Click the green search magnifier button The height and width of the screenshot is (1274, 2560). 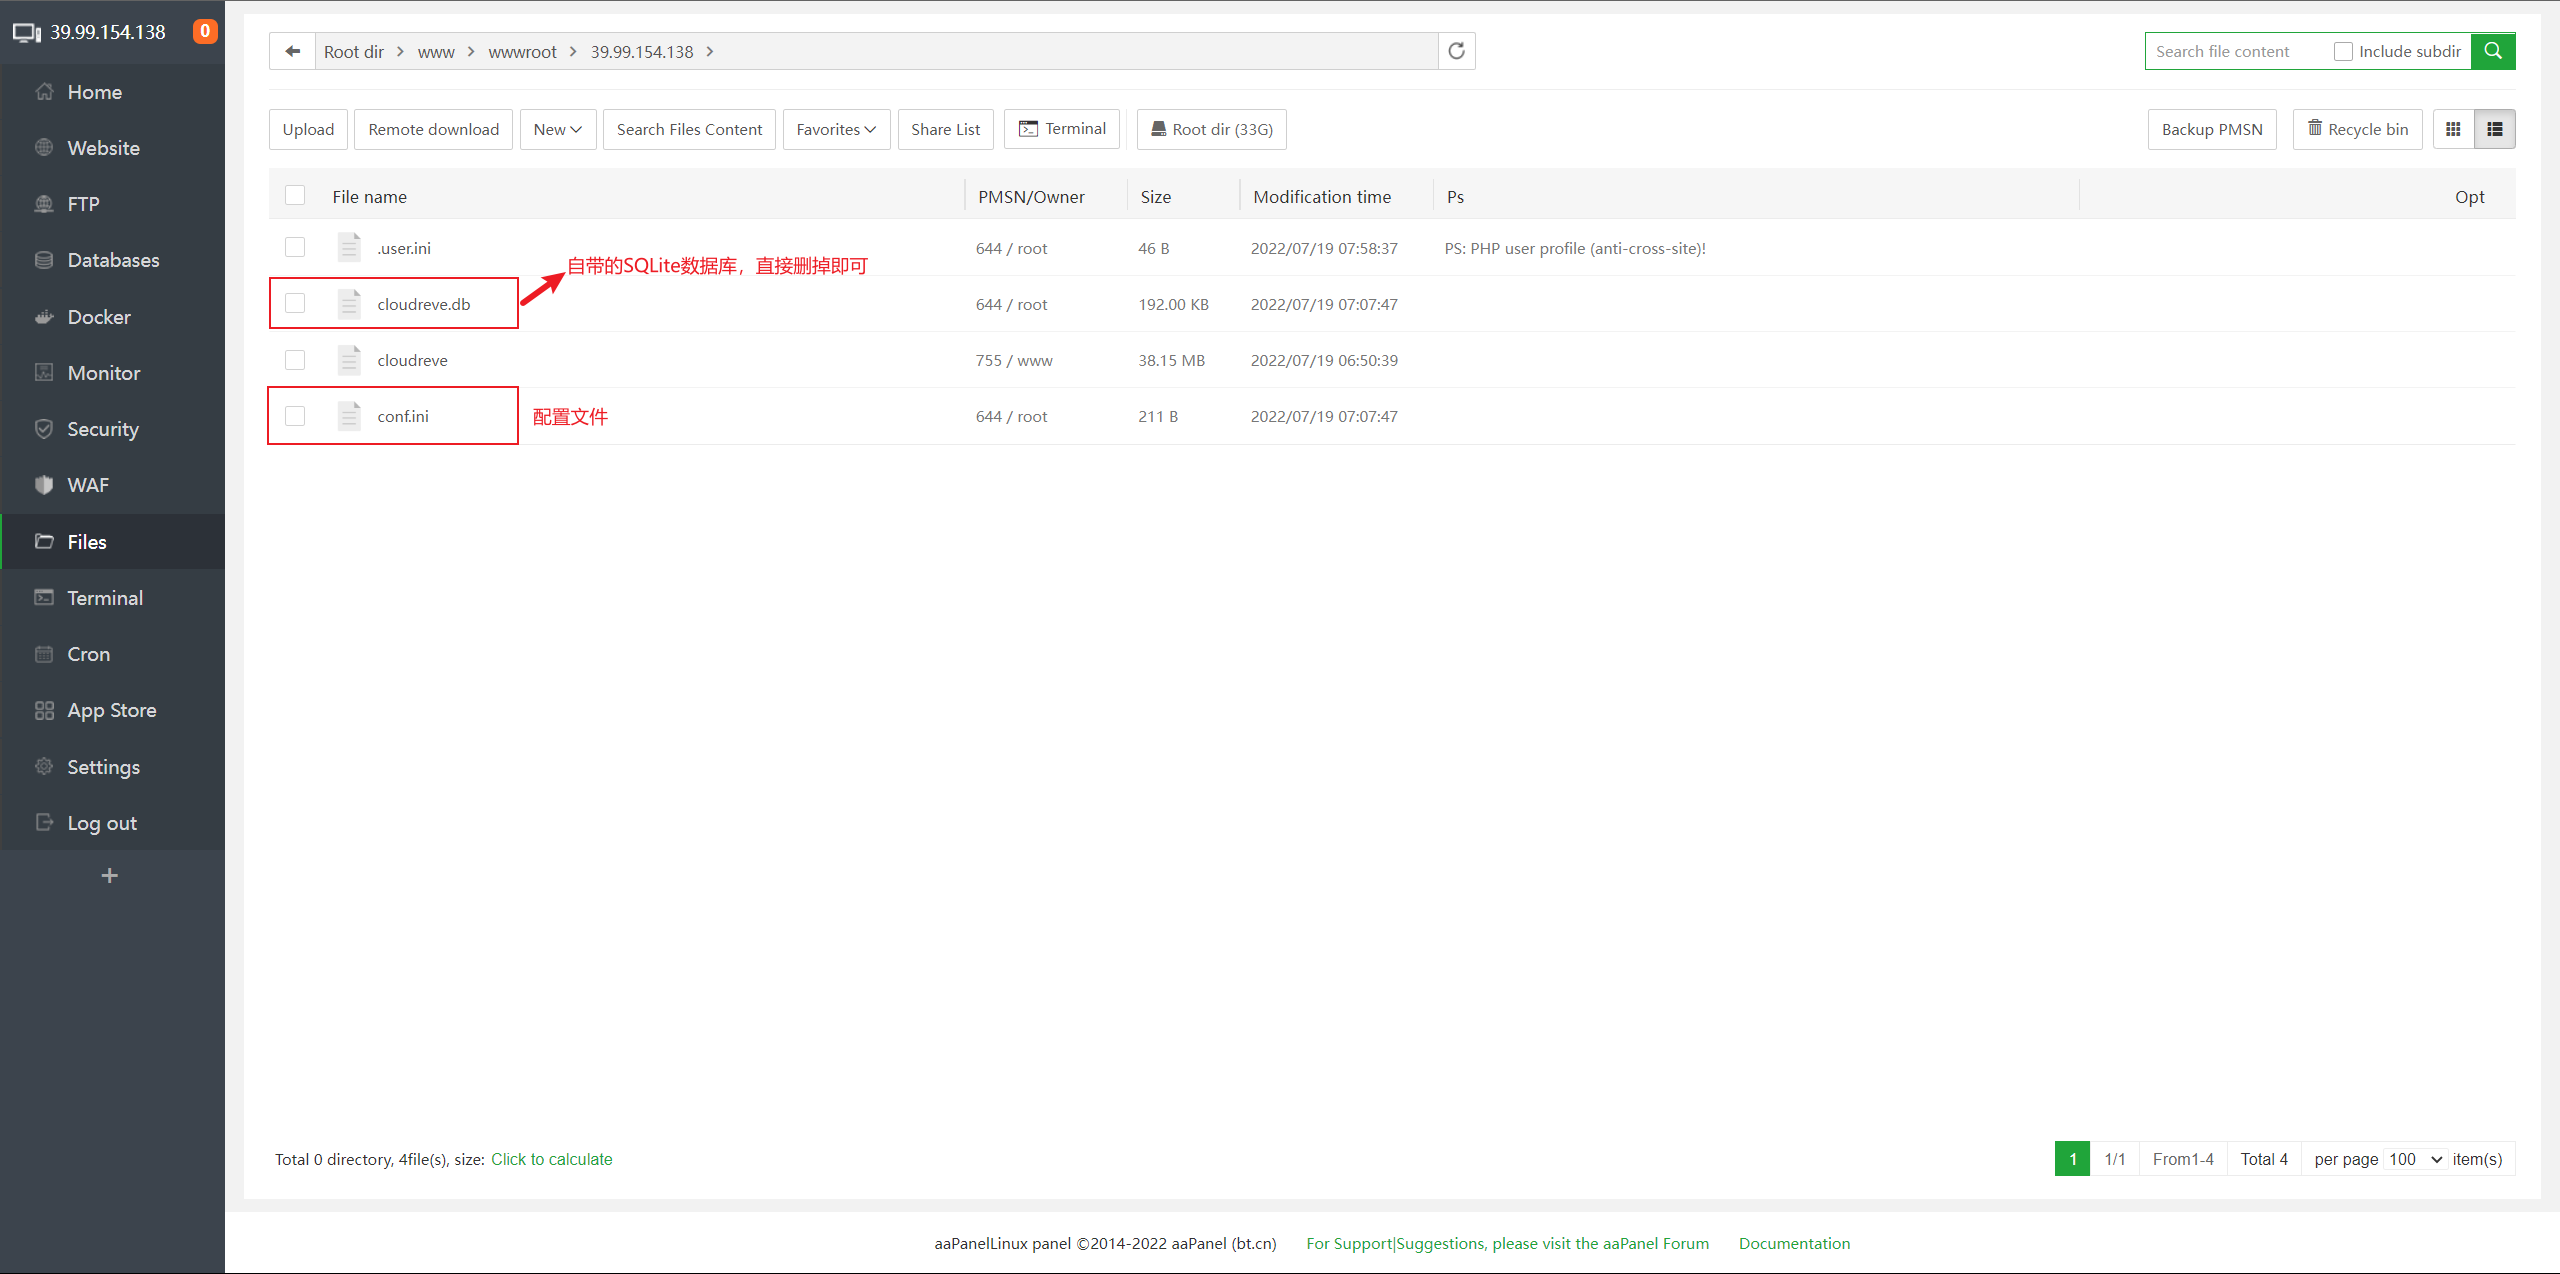(x=2492, y=51)
